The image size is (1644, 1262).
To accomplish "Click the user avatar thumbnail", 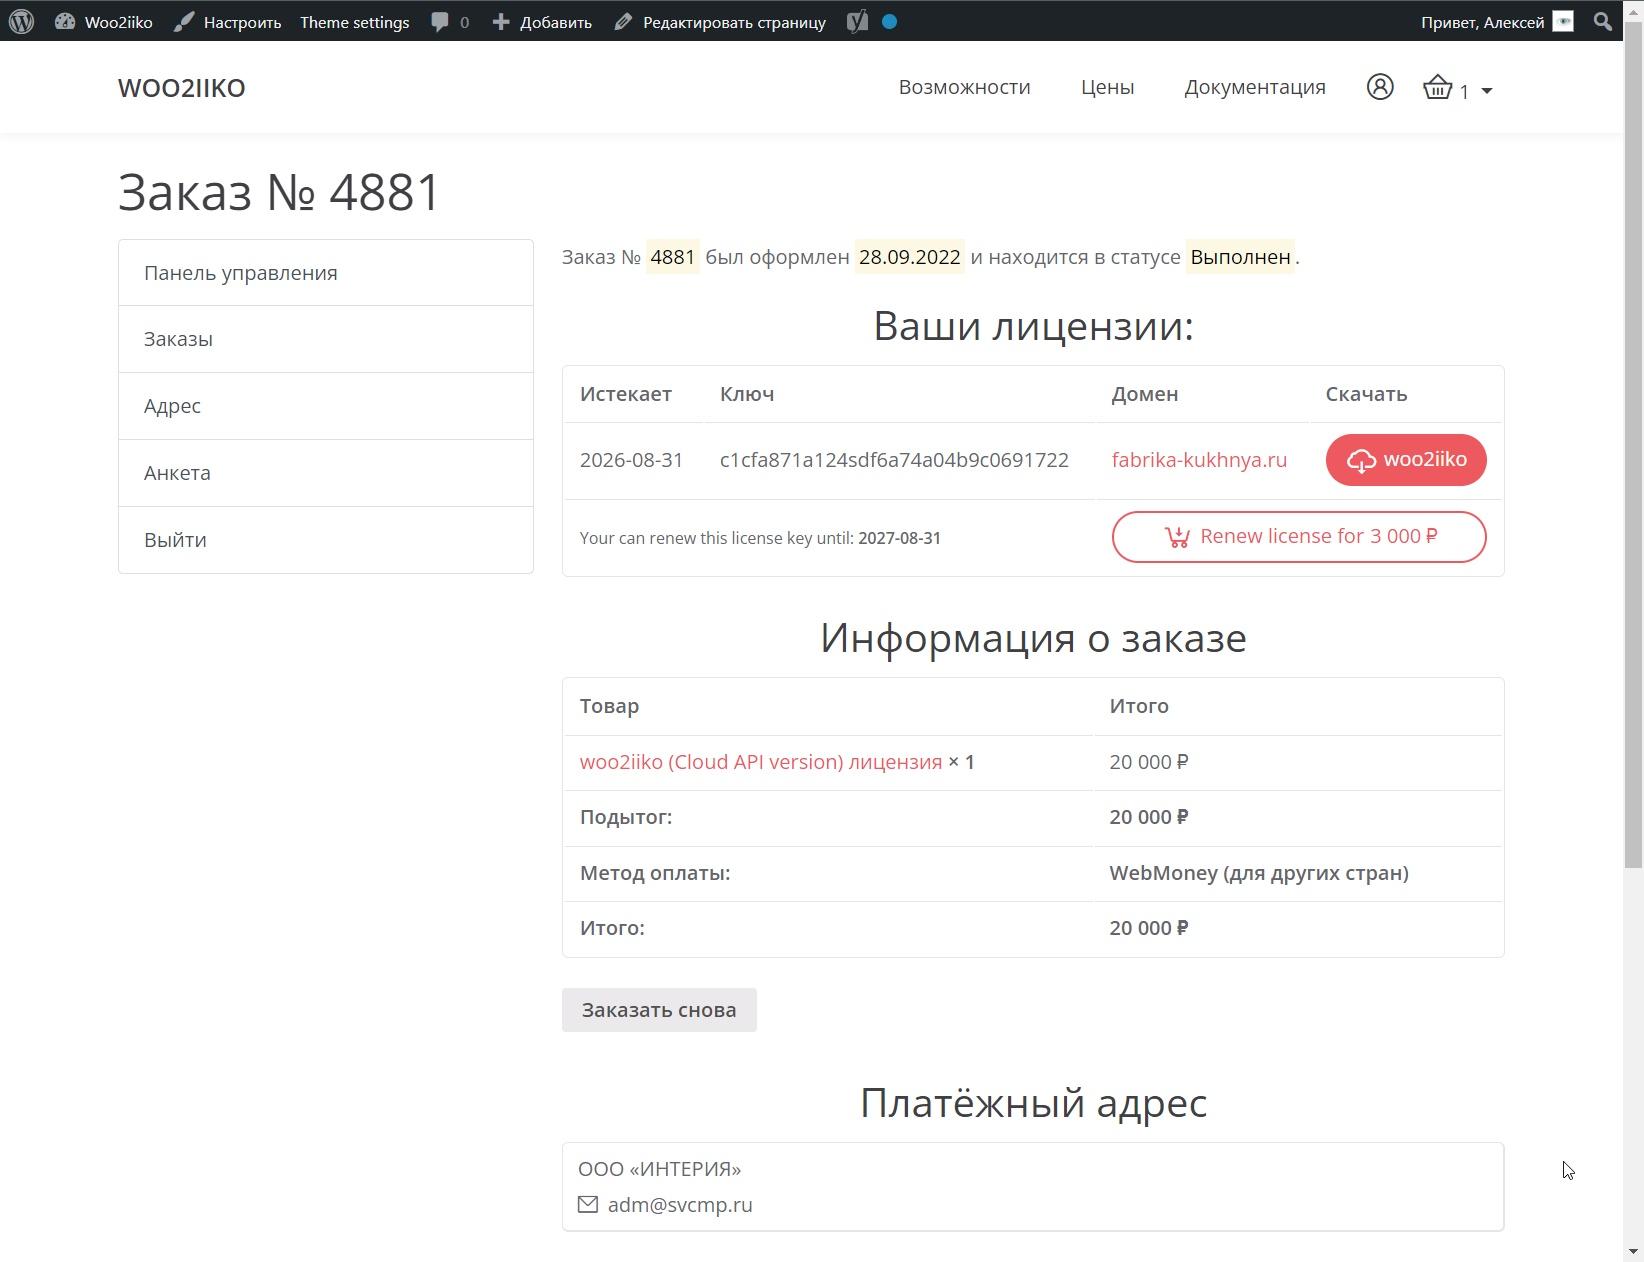I will pyautogui.click(x=1563, y=21).
